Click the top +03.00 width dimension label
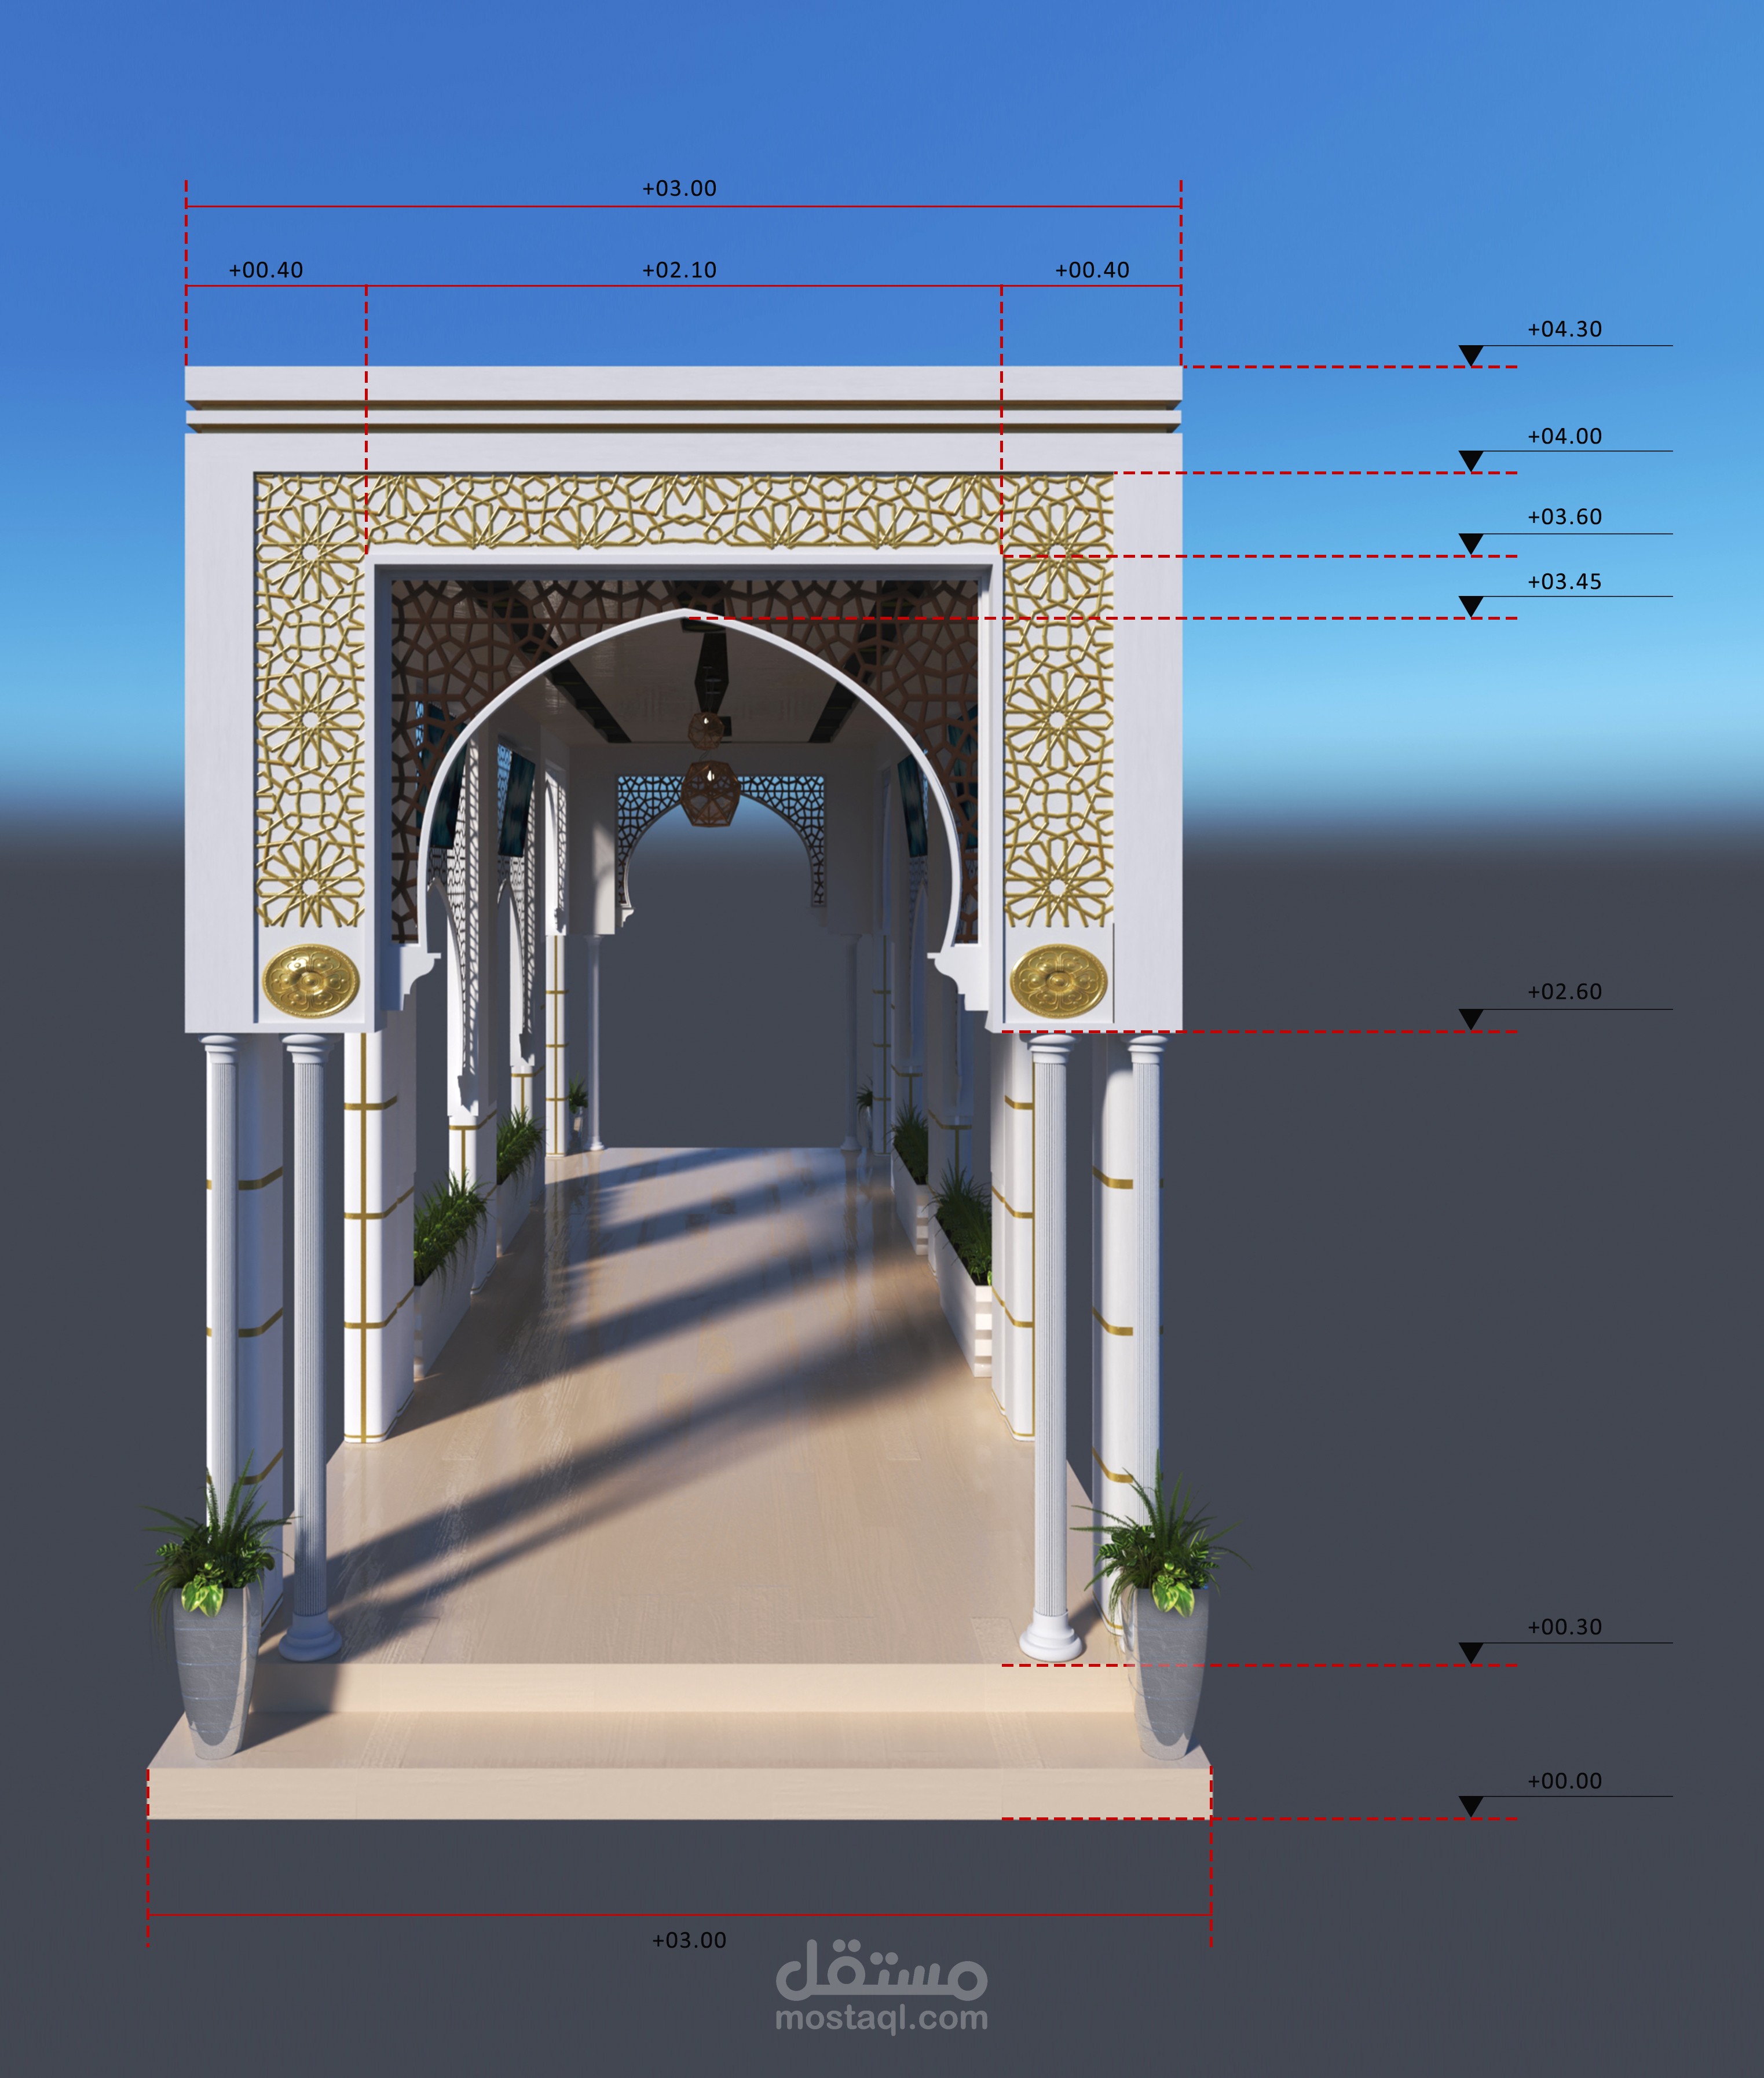Screen dimensions: 1764x2078 pyautogui.click(x=679, y=188)
